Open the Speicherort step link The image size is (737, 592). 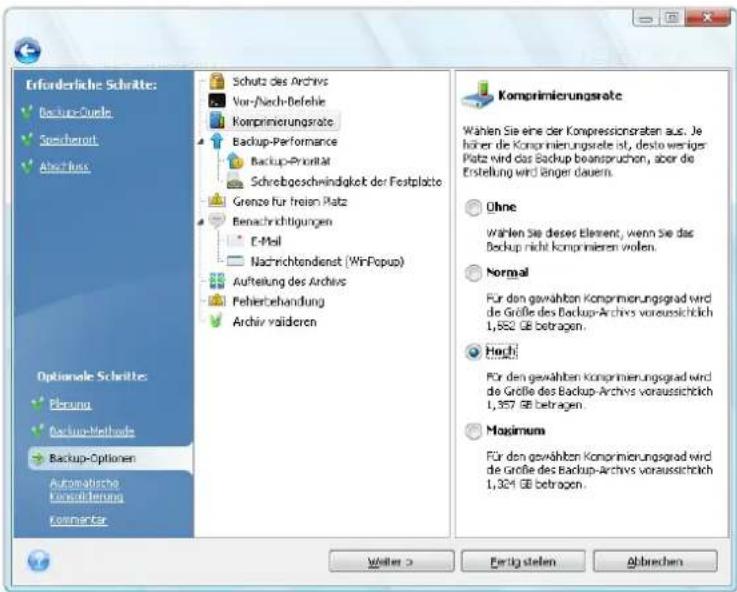click(69, 140)
